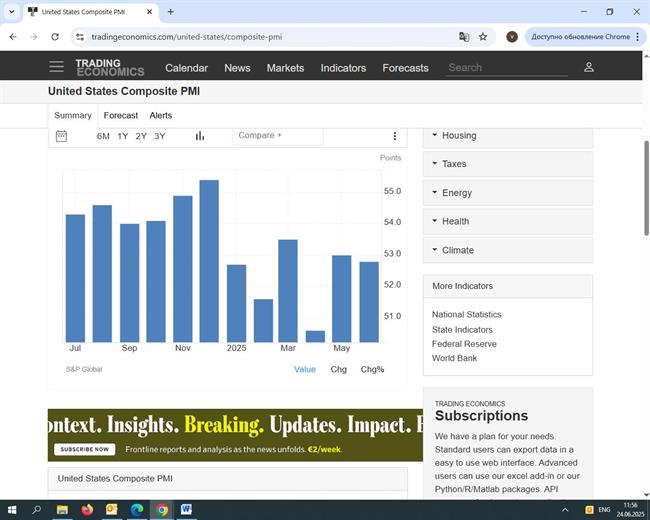Expand the Health category

point(508,221)
